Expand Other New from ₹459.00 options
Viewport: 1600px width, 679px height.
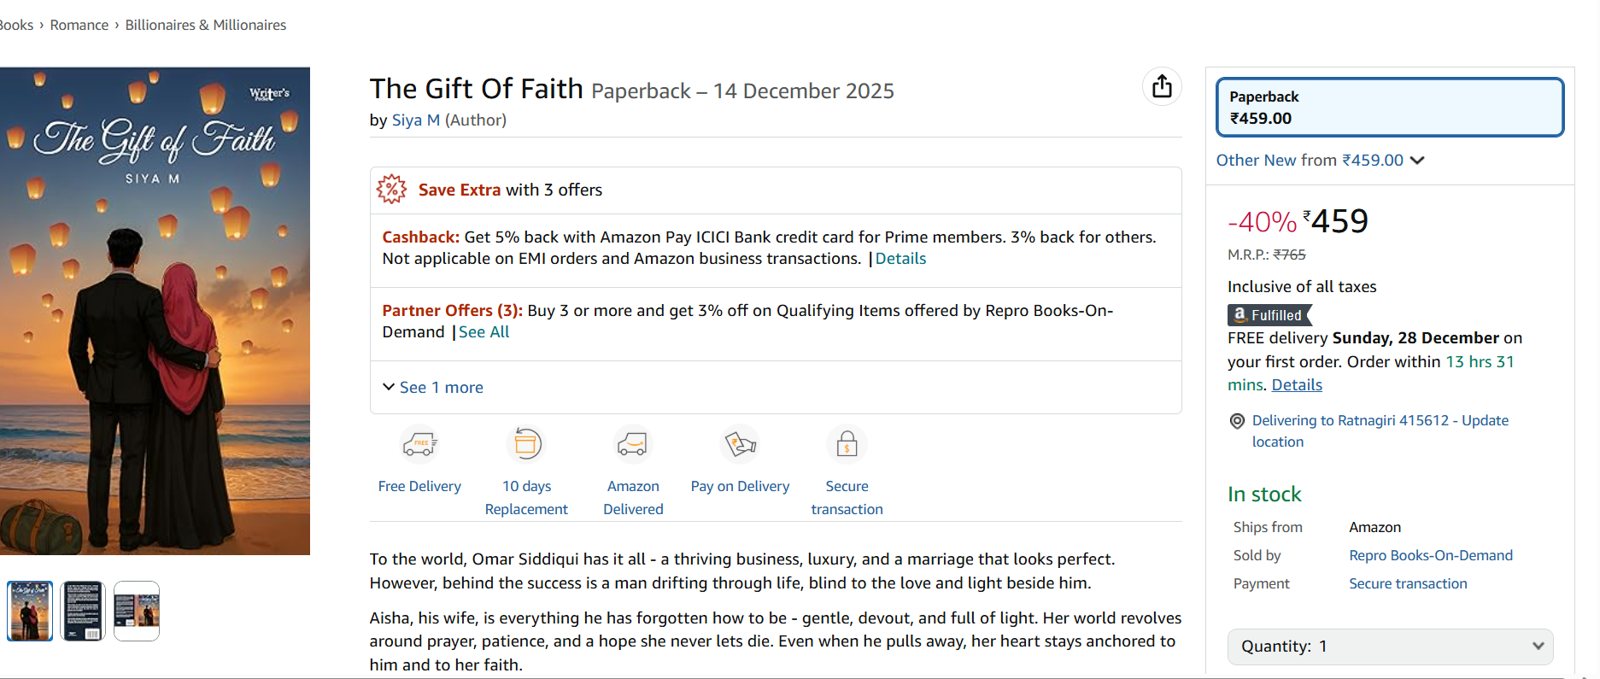tap(1320, 160)
